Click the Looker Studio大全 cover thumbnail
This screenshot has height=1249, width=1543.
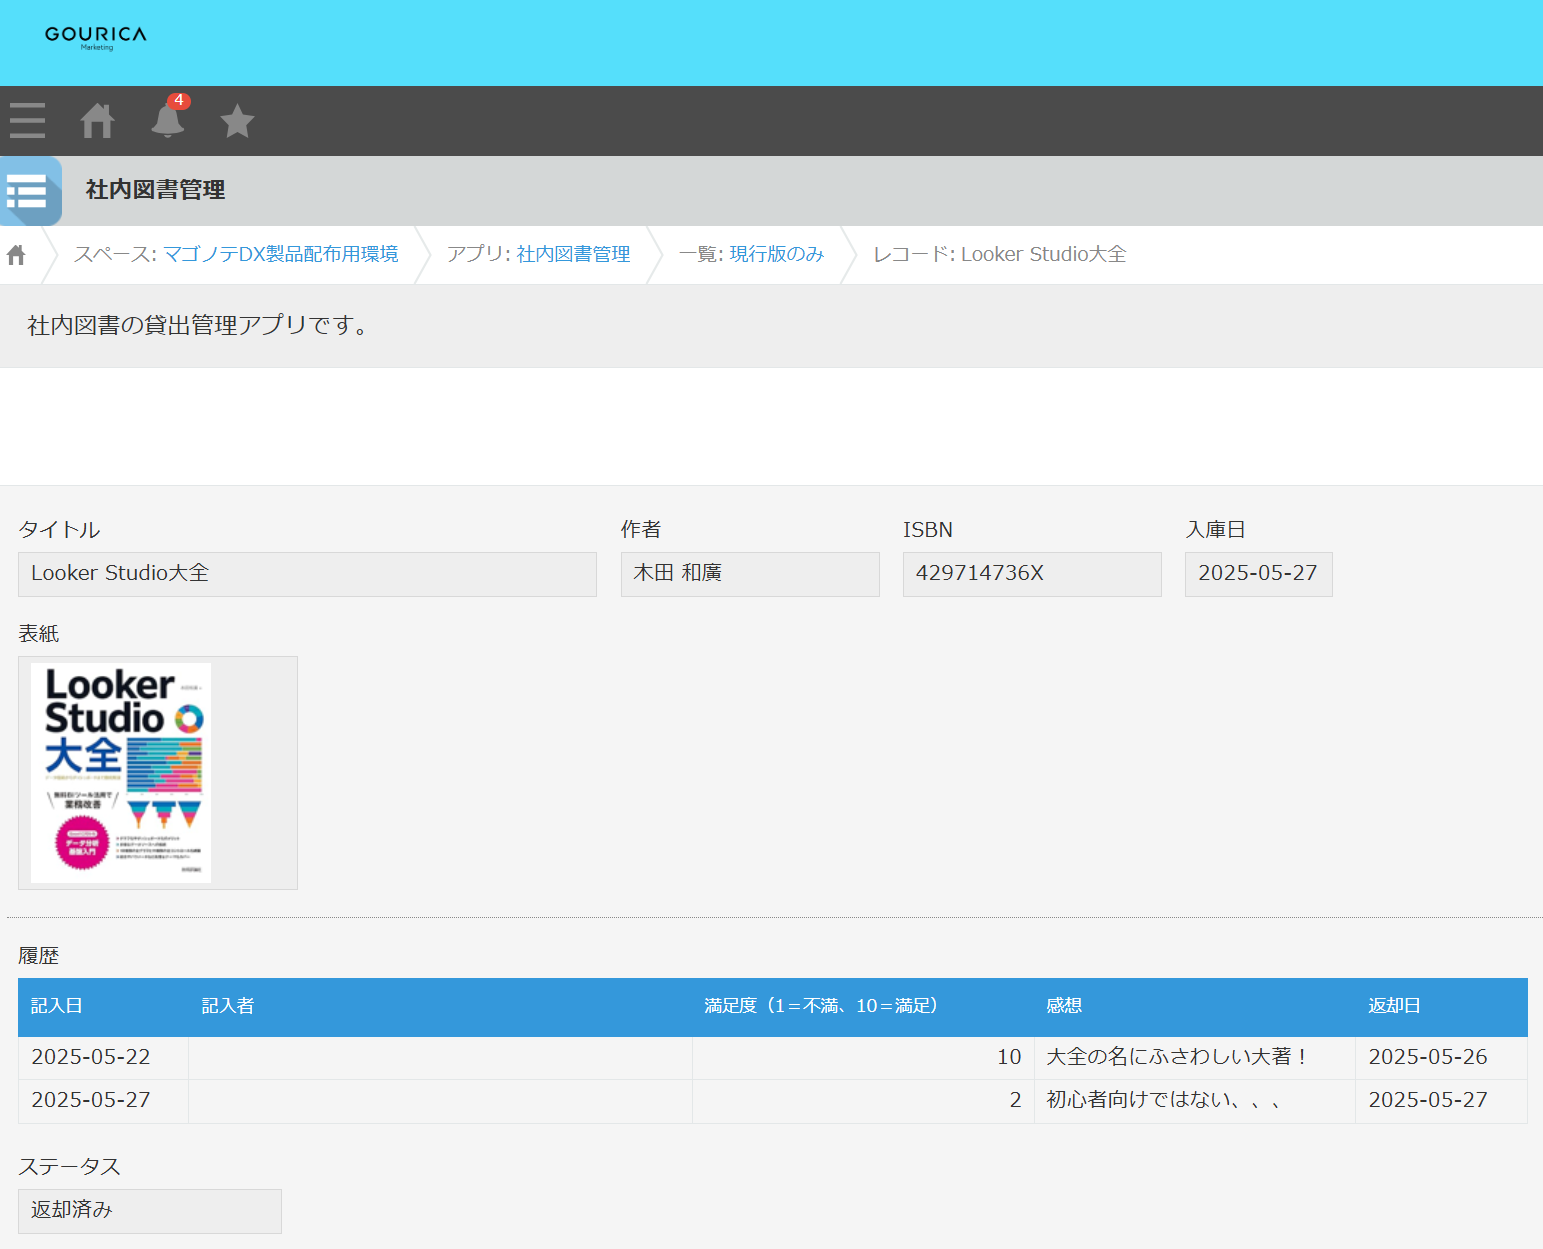(x=121, y=773)
